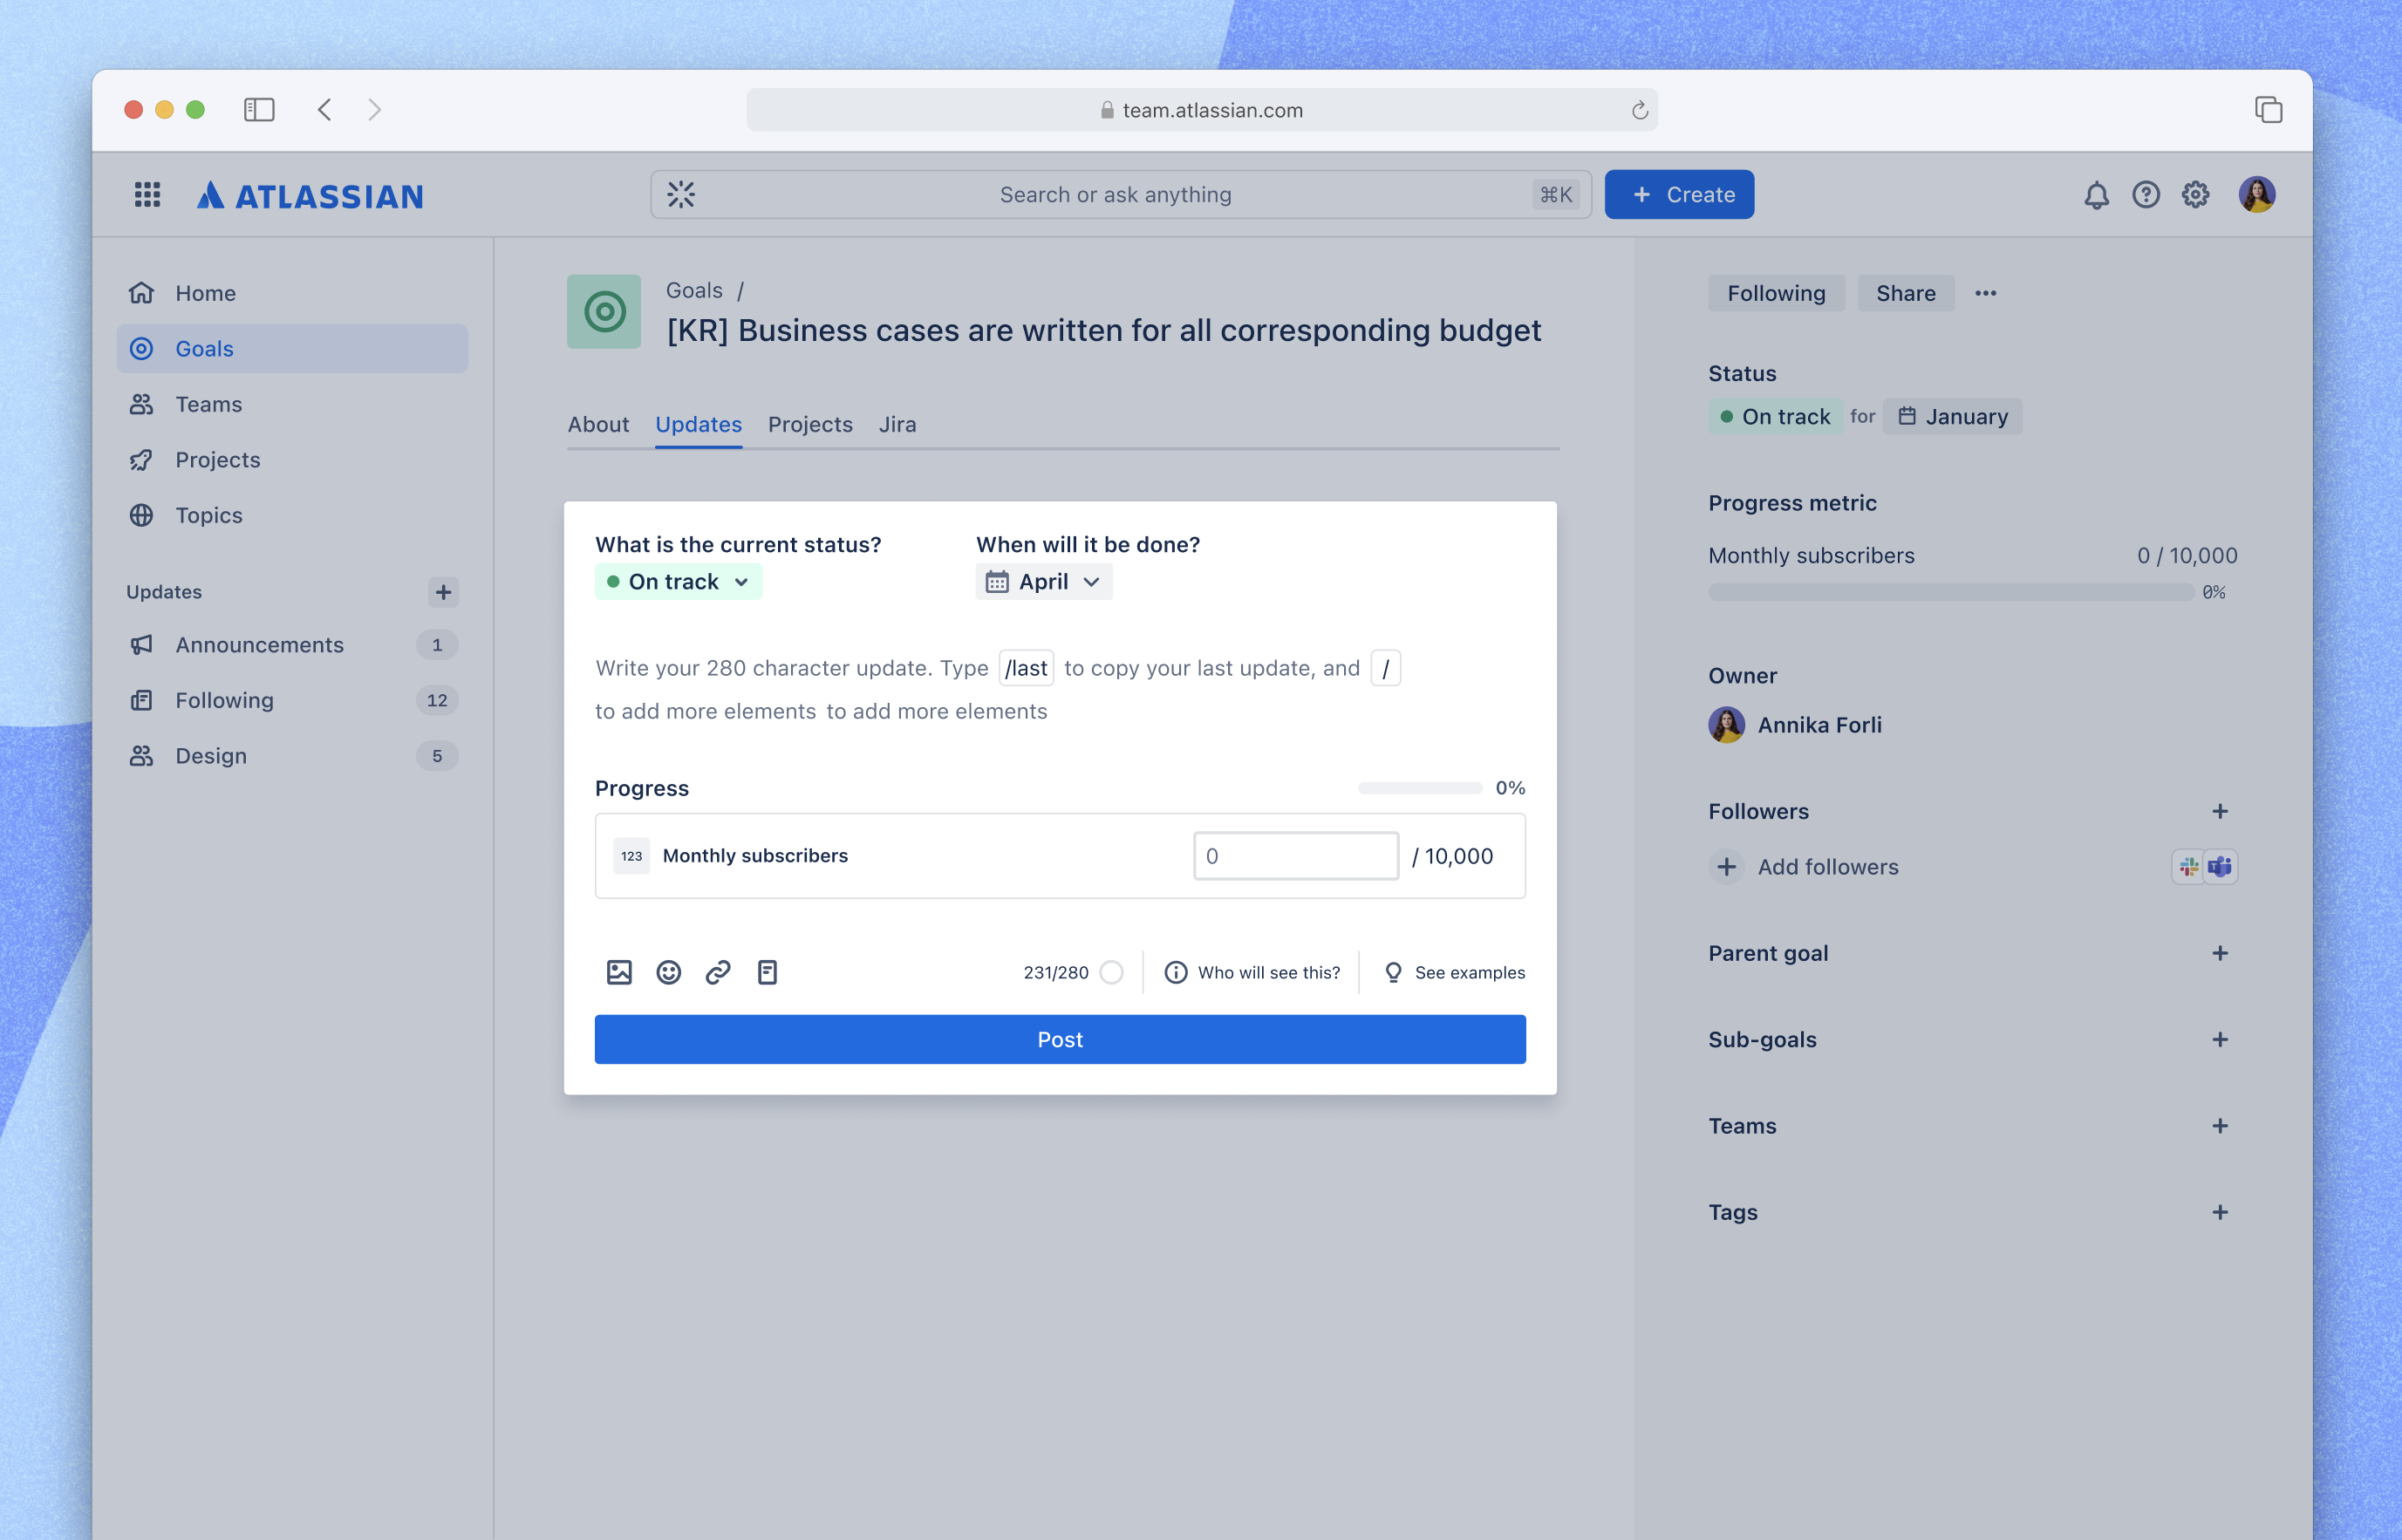The height and width of the screenshot is (1540, 2402).
Task: Add a new item next to Updates heading
Action: click(x=443, y=592)
